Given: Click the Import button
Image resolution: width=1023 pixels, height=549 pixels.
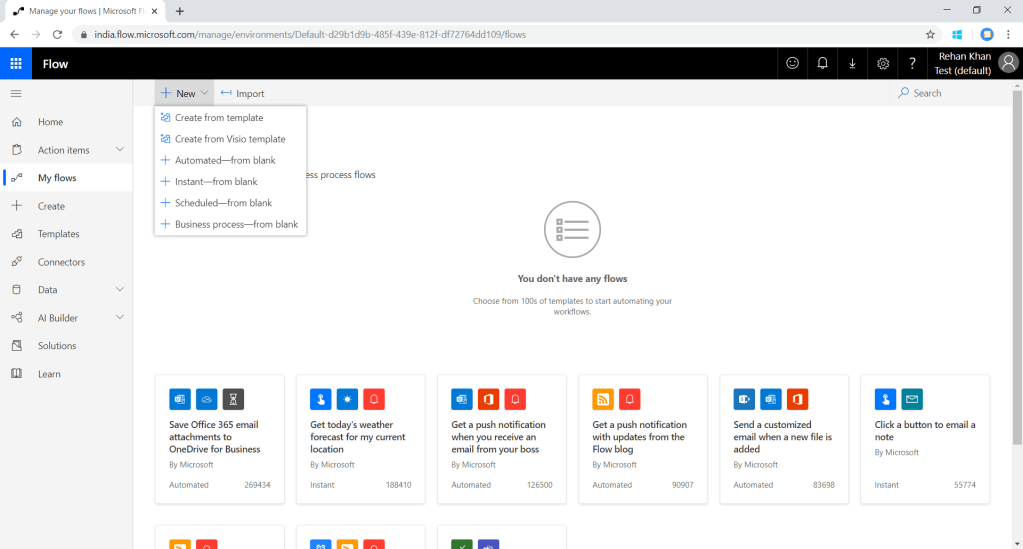Looking at the screenshot, I should point(243,93).
